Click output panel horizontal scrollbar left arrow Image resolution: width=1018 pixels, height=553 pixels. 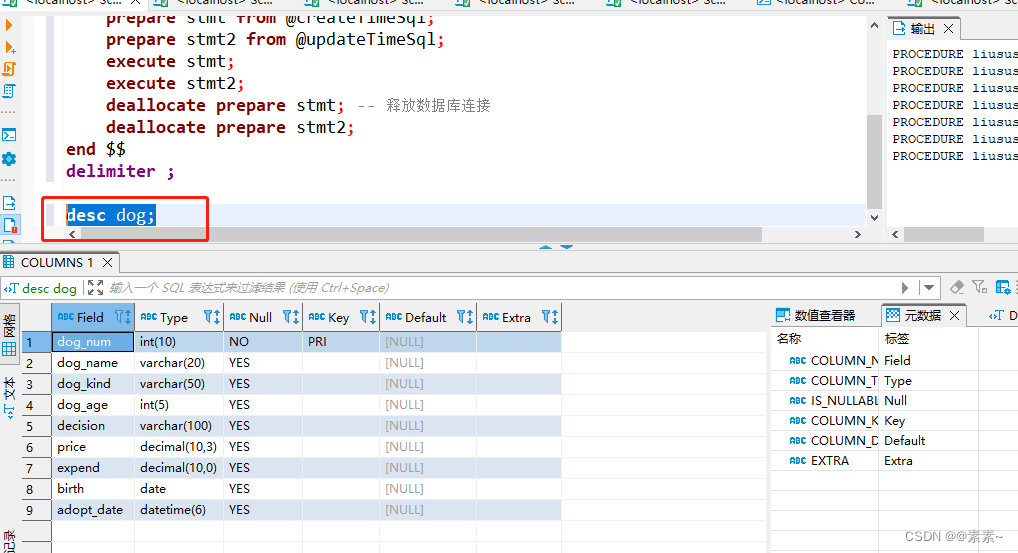[895, 234]
